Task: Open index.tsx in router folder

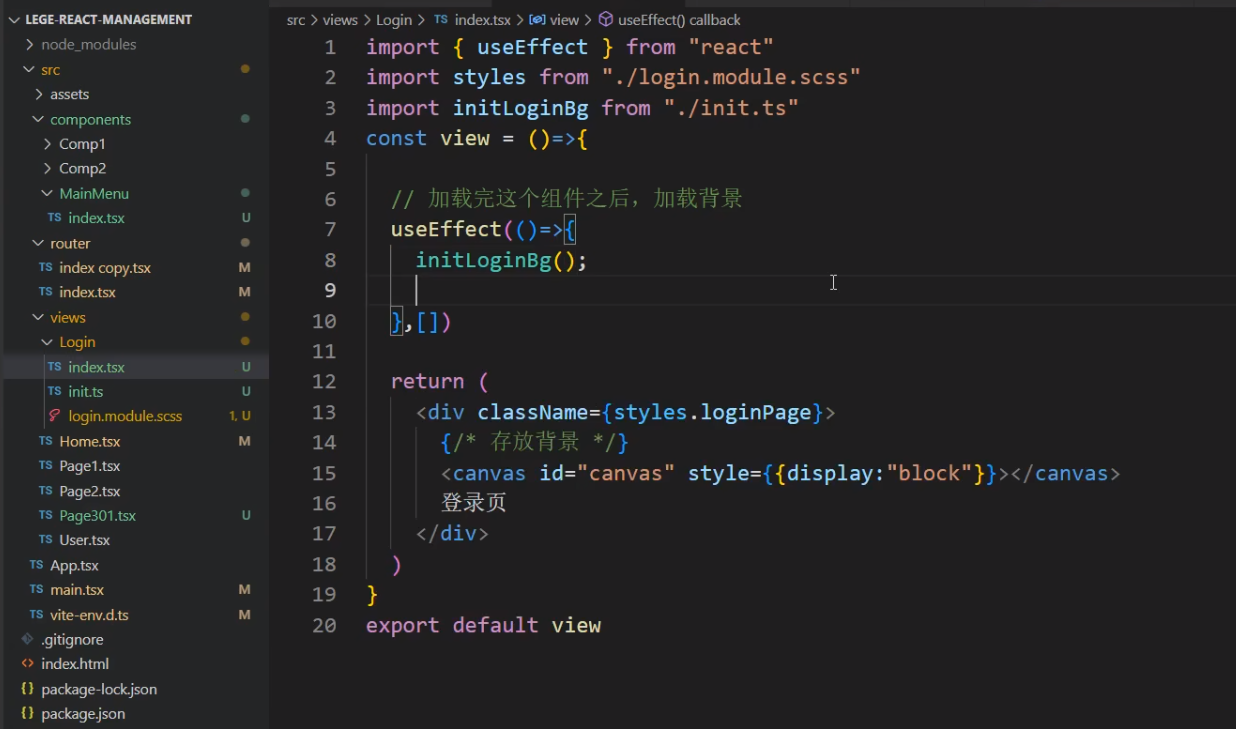Action: [x=87, y=292]
